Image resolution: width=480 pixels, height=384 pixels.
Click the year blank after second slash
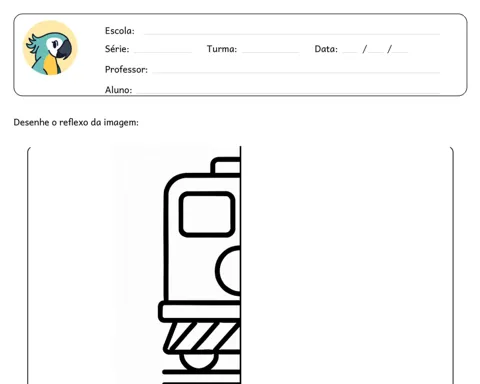[x=400, y=52]
